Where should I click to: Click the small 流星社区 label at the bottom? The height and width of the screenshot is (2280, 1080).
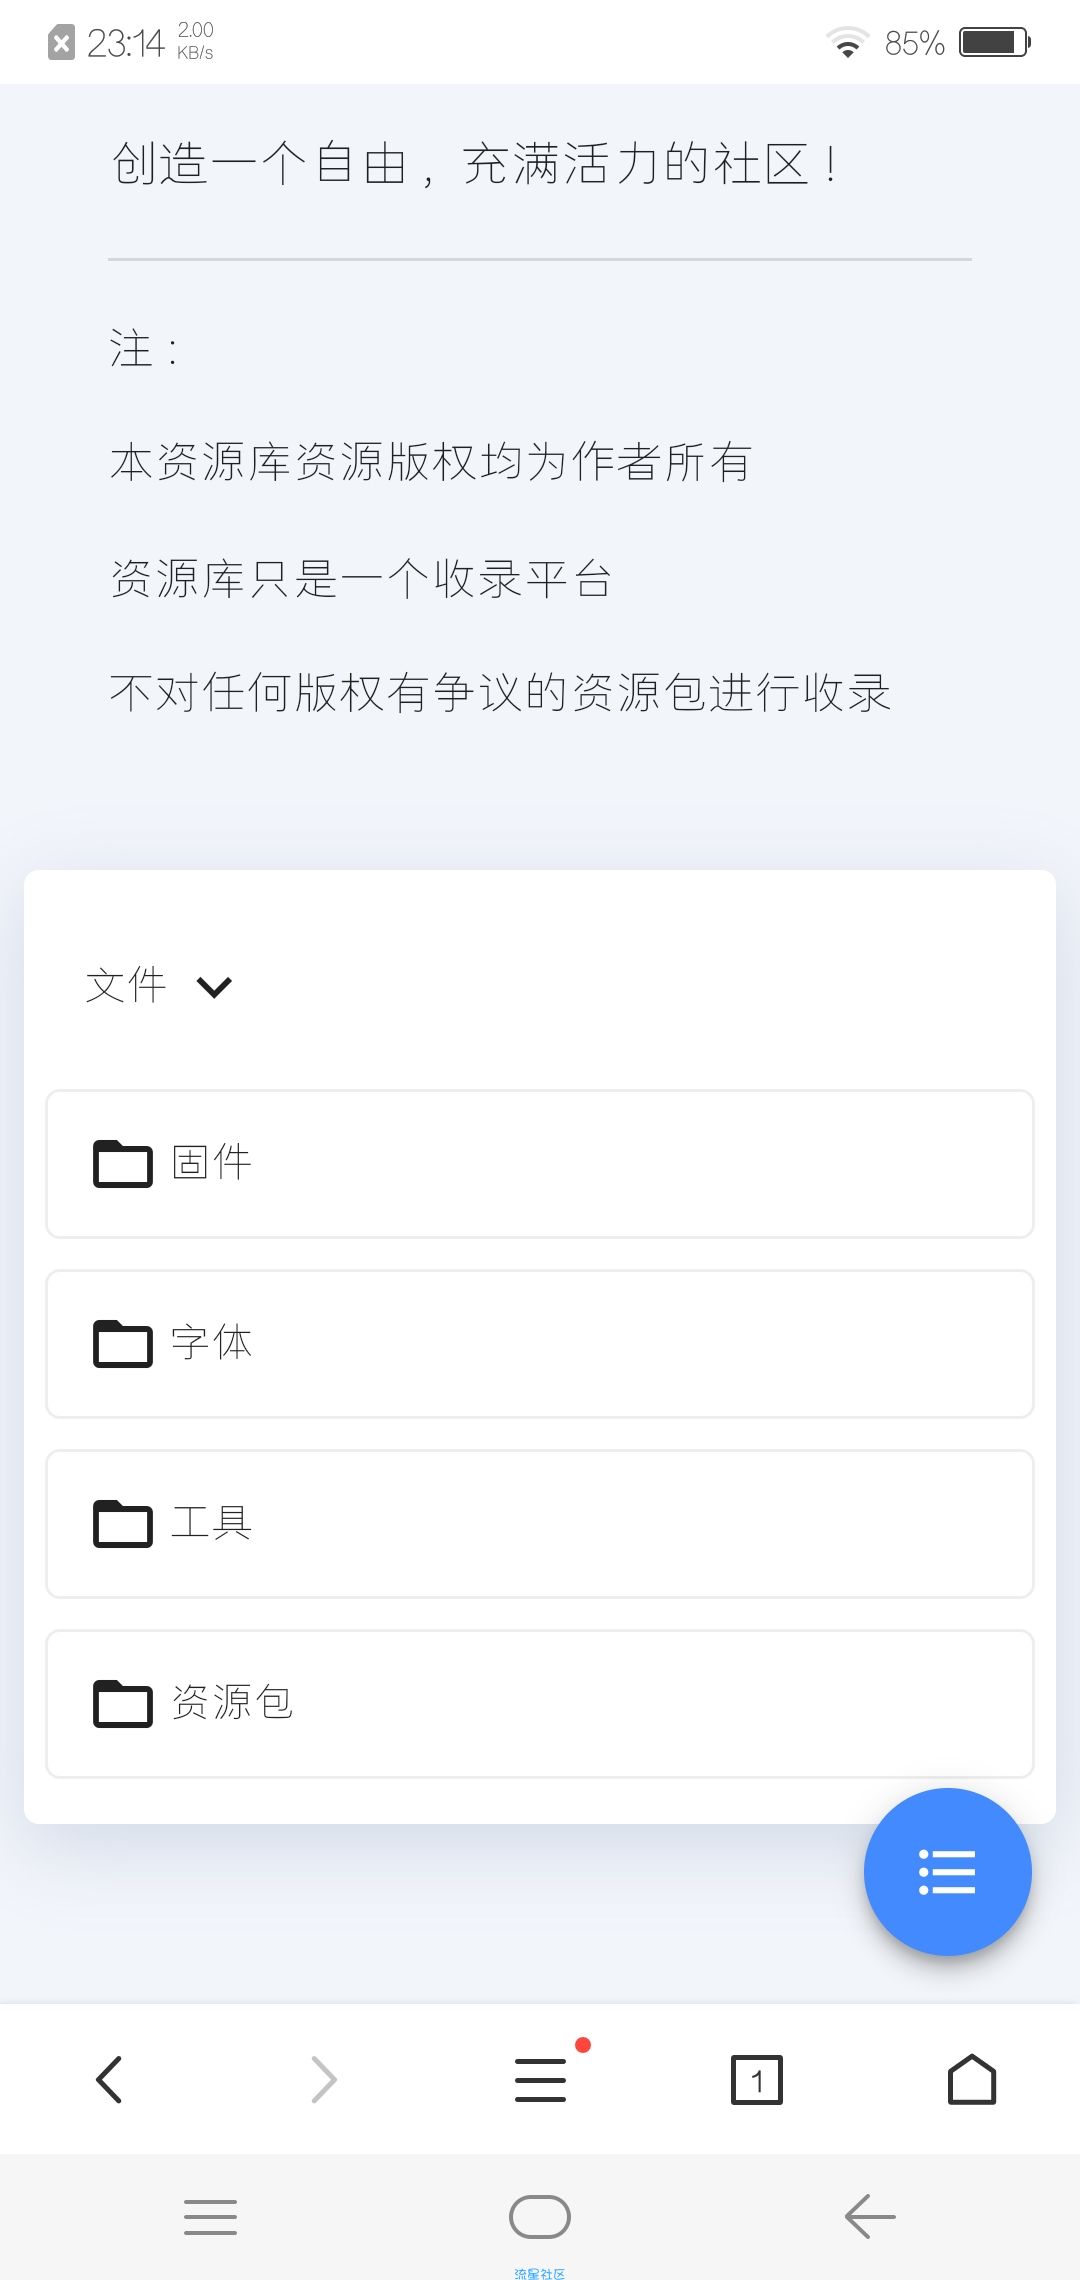(x=540, y=2273)
